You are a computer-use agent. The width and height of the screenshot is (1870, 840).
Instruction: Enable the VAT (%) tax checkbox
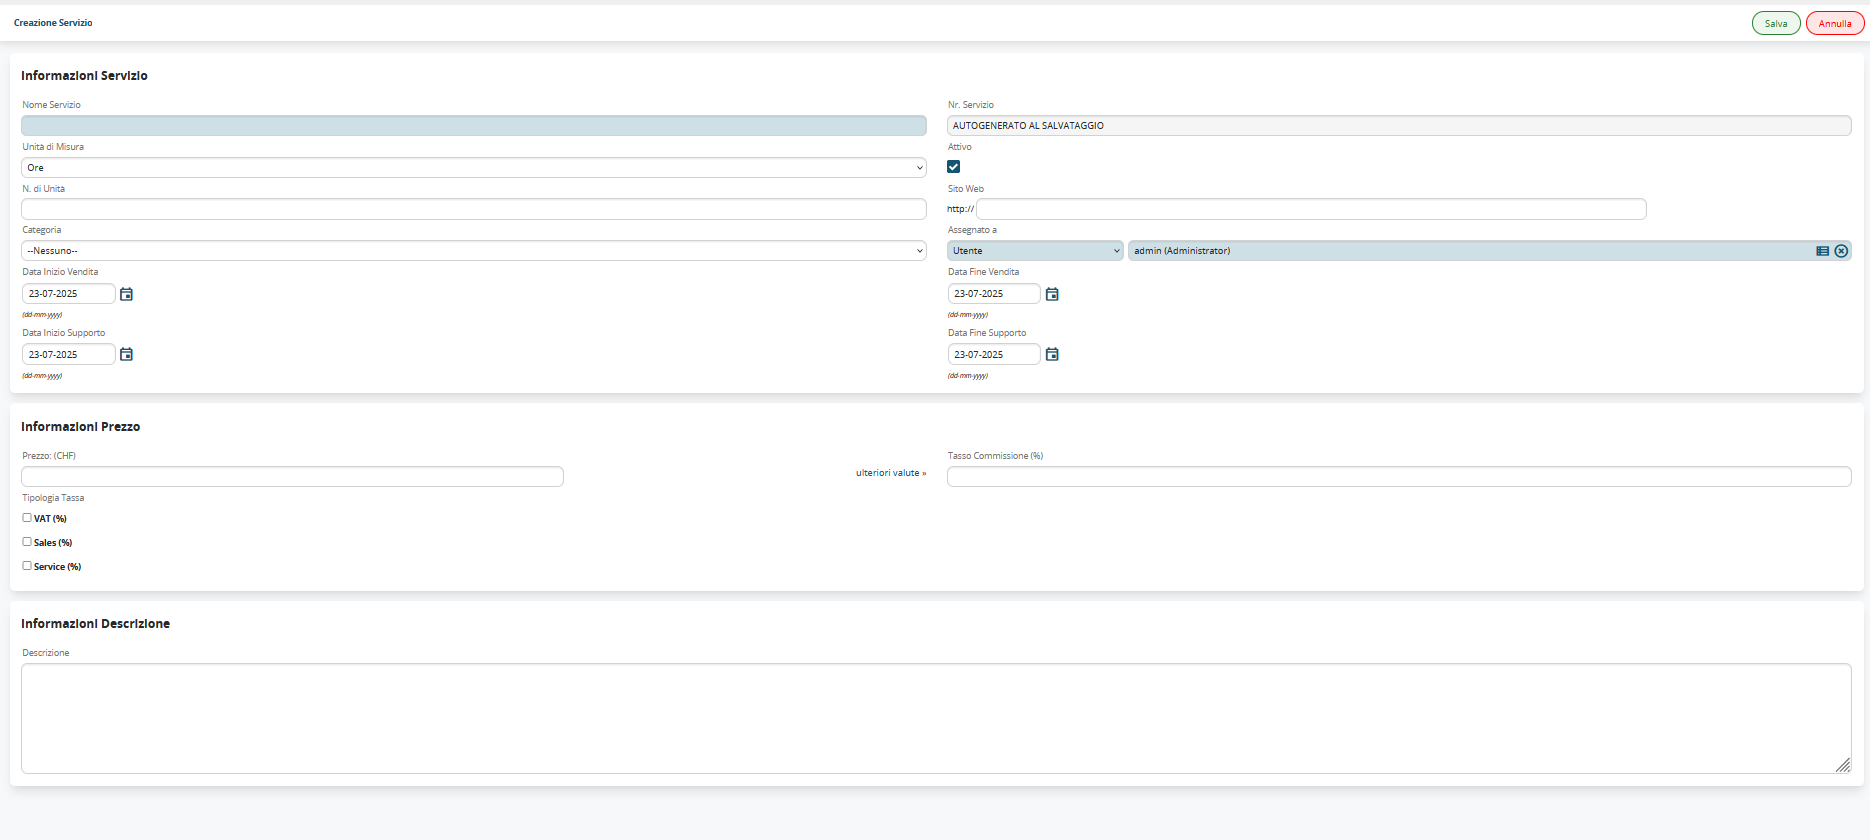[x=27, y=518]
